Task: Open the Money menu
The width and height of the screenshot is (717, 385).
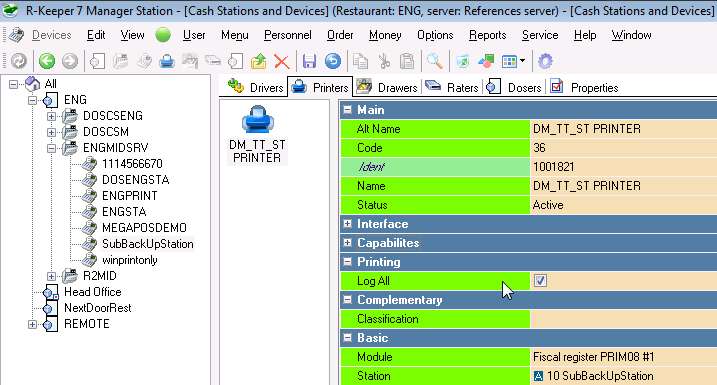Action: (385, 35)
